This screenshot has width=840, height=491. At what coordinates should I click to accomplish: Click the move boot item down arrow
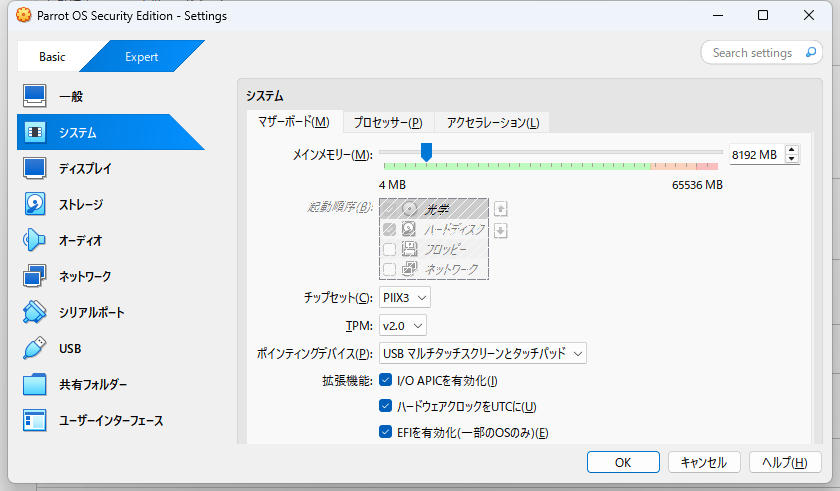click(500, 231)
